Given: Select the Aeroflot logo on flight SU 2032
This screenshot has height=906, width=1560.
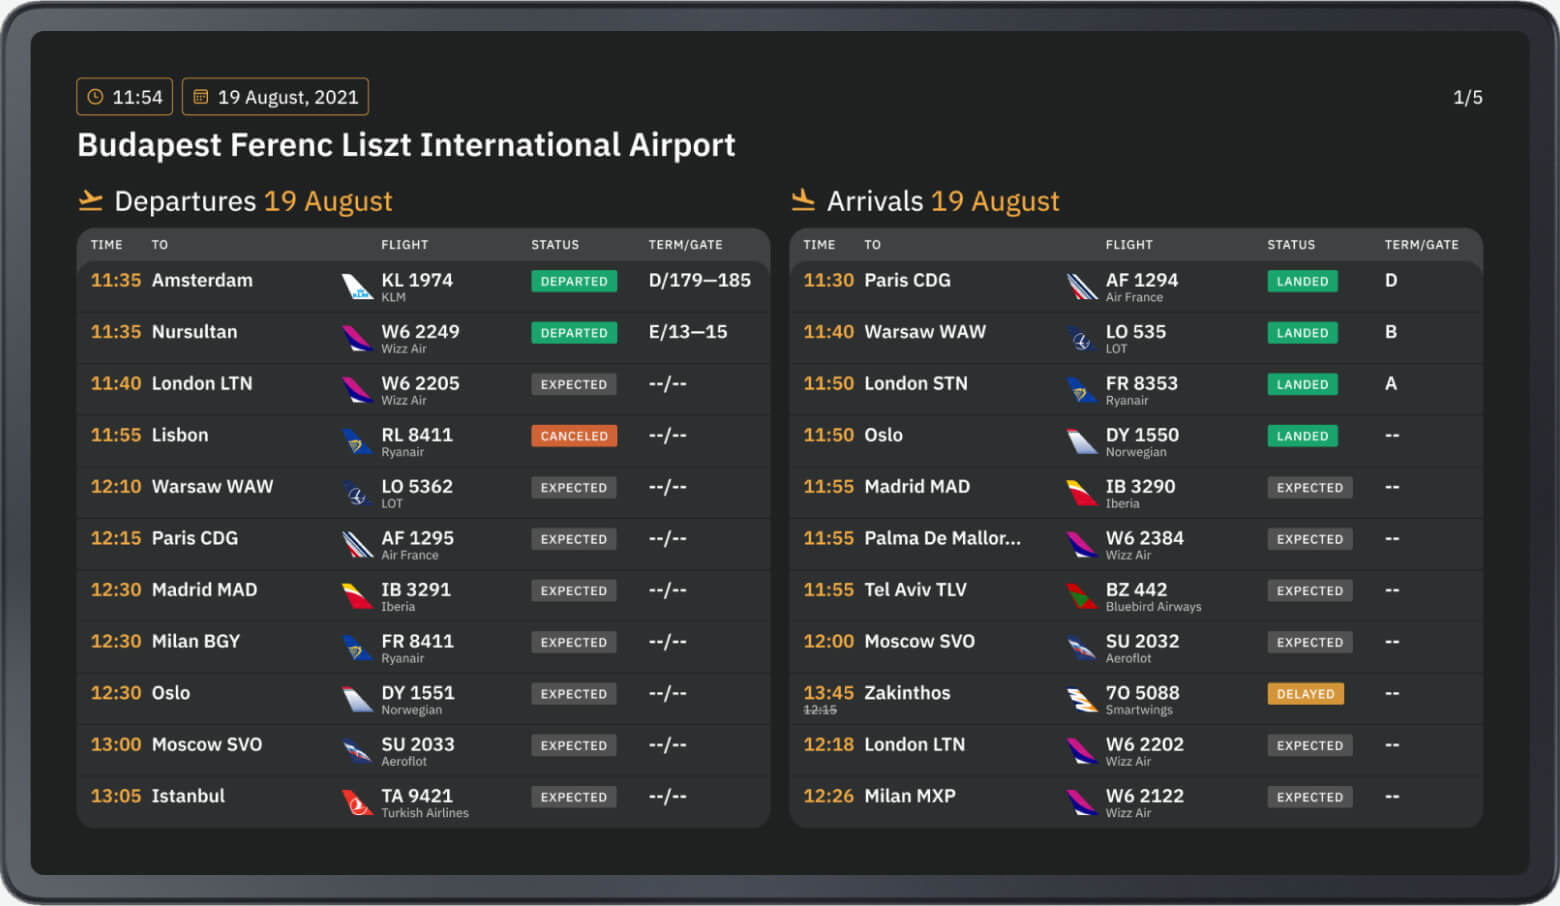Looking at the screenshot, I should [x=1080, y=648].
